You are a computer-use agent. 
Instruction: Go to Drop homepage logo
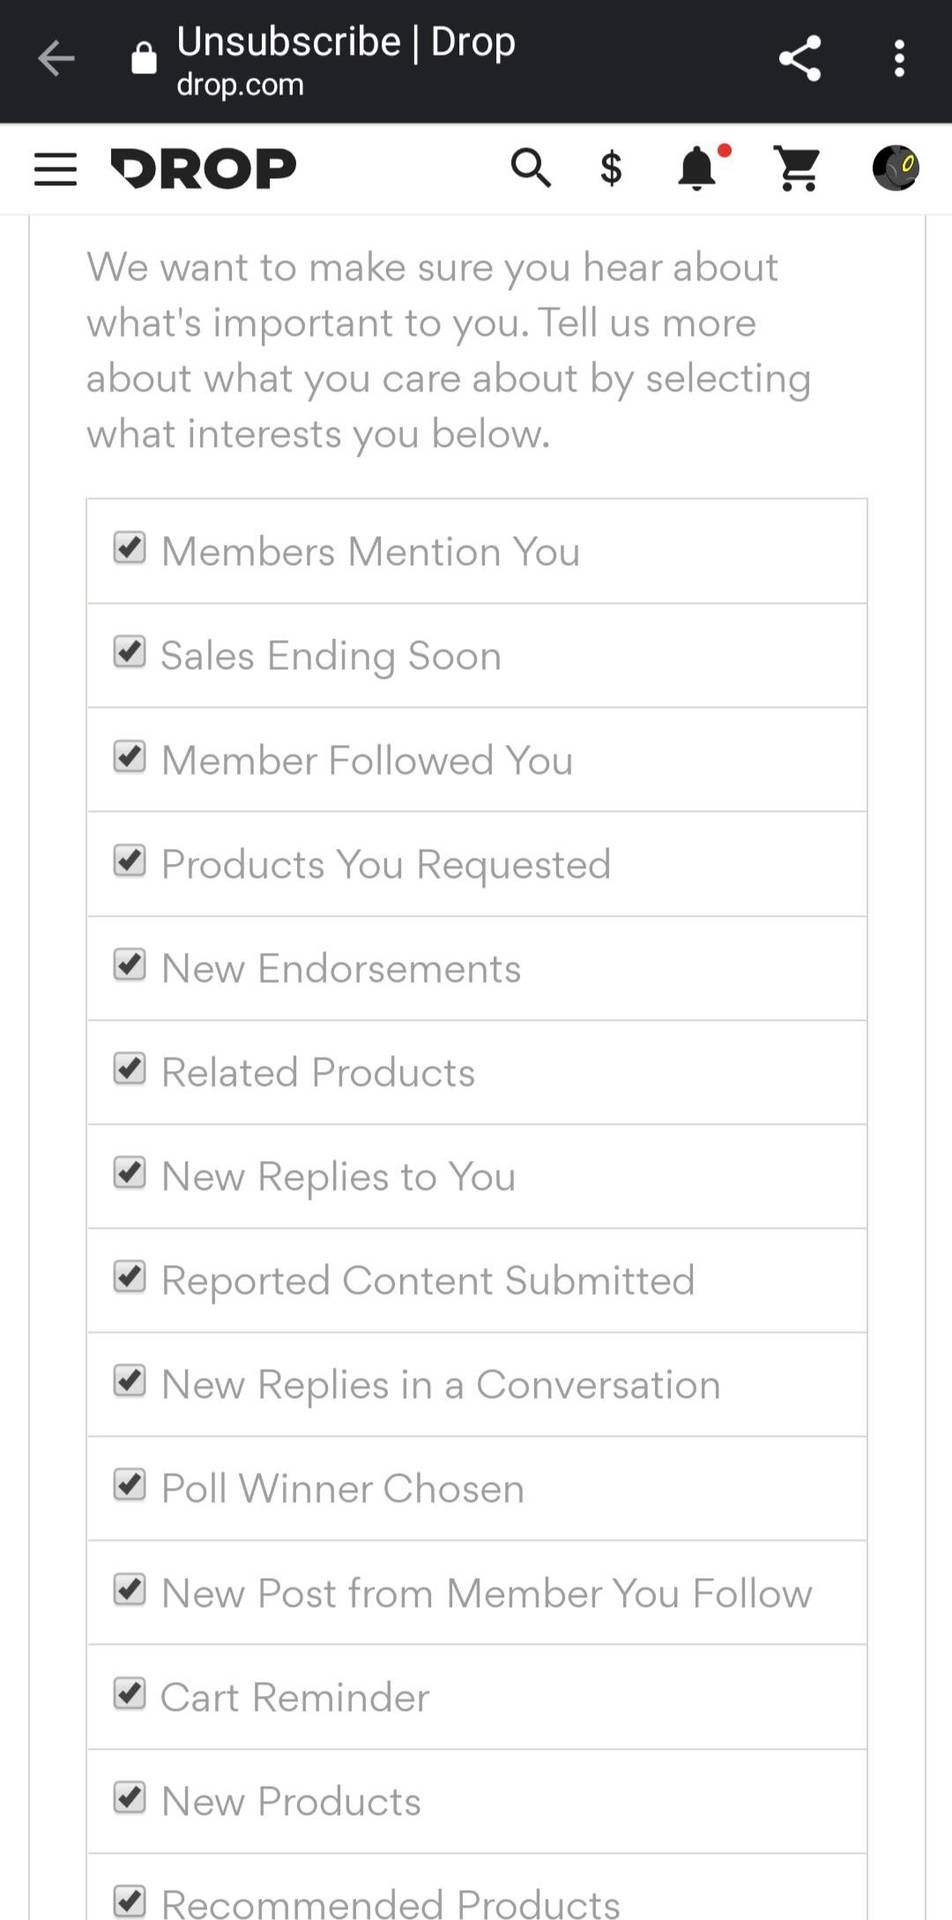tap(203, 168)
